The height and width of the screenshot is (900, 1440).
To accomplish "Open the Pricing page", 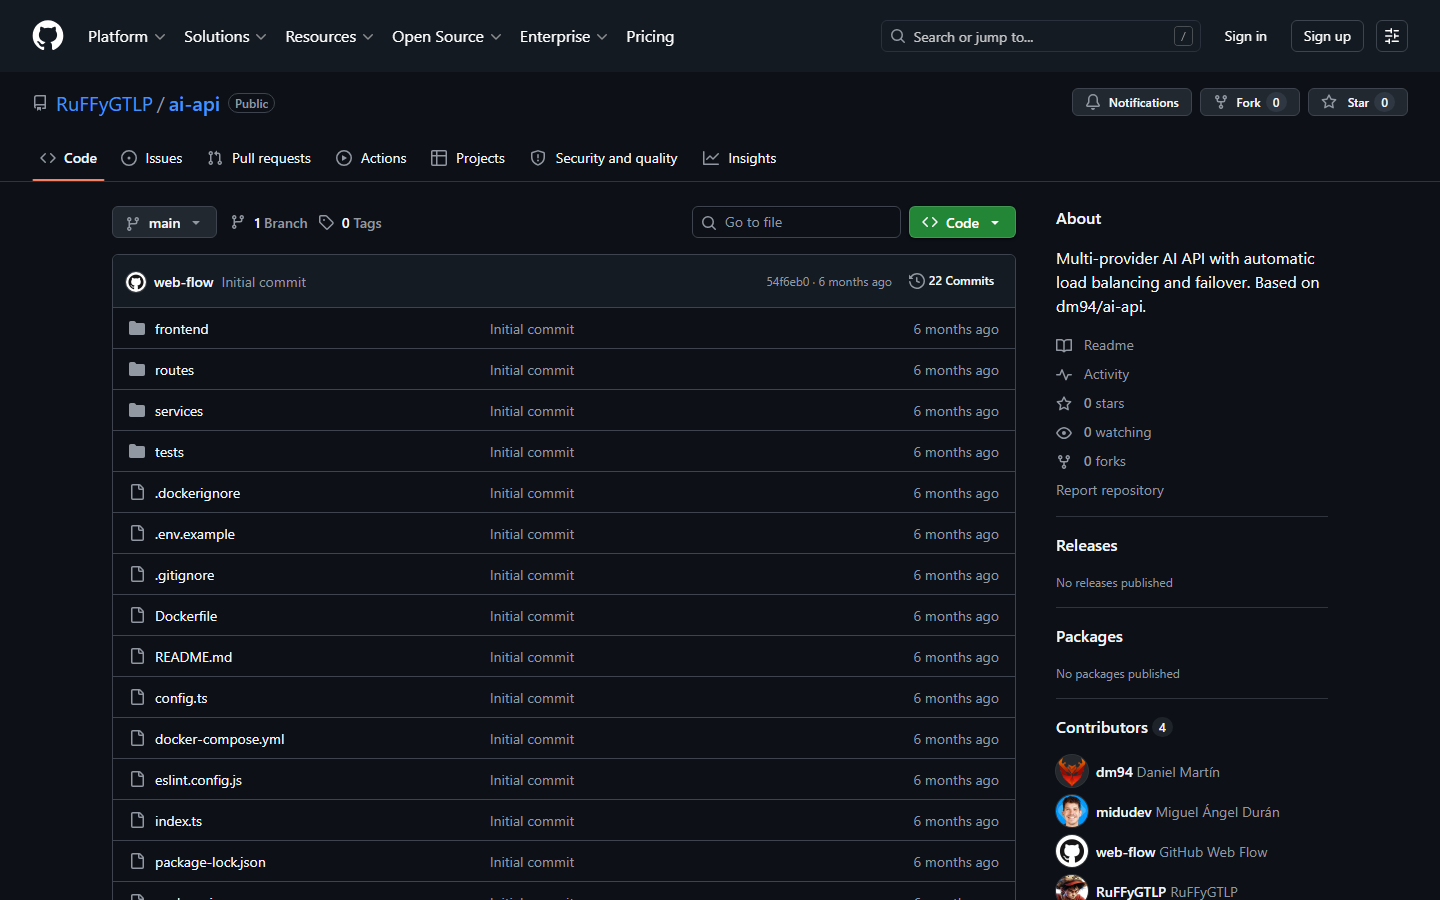I will (650, 36).
